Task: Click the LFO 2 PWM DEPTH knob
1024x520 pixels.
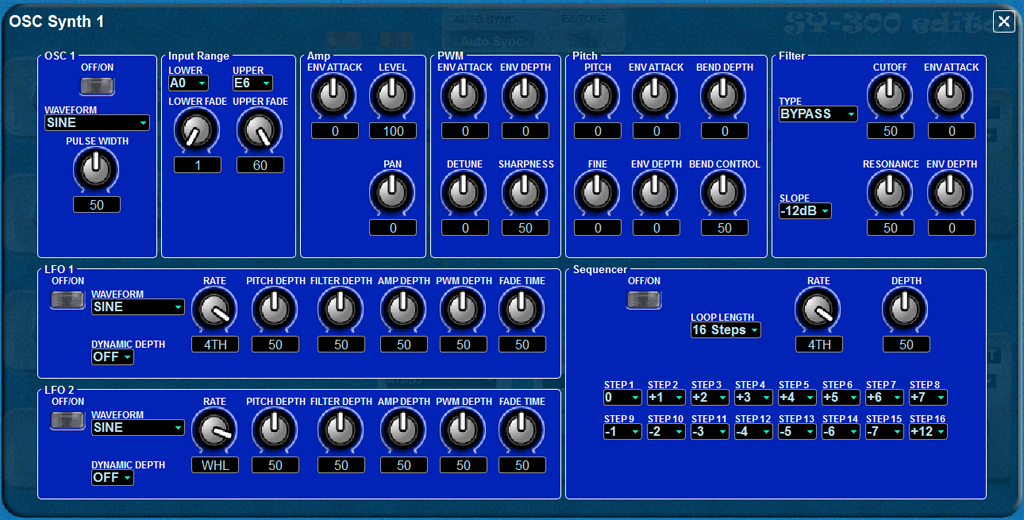Action: tap(462, 430)
